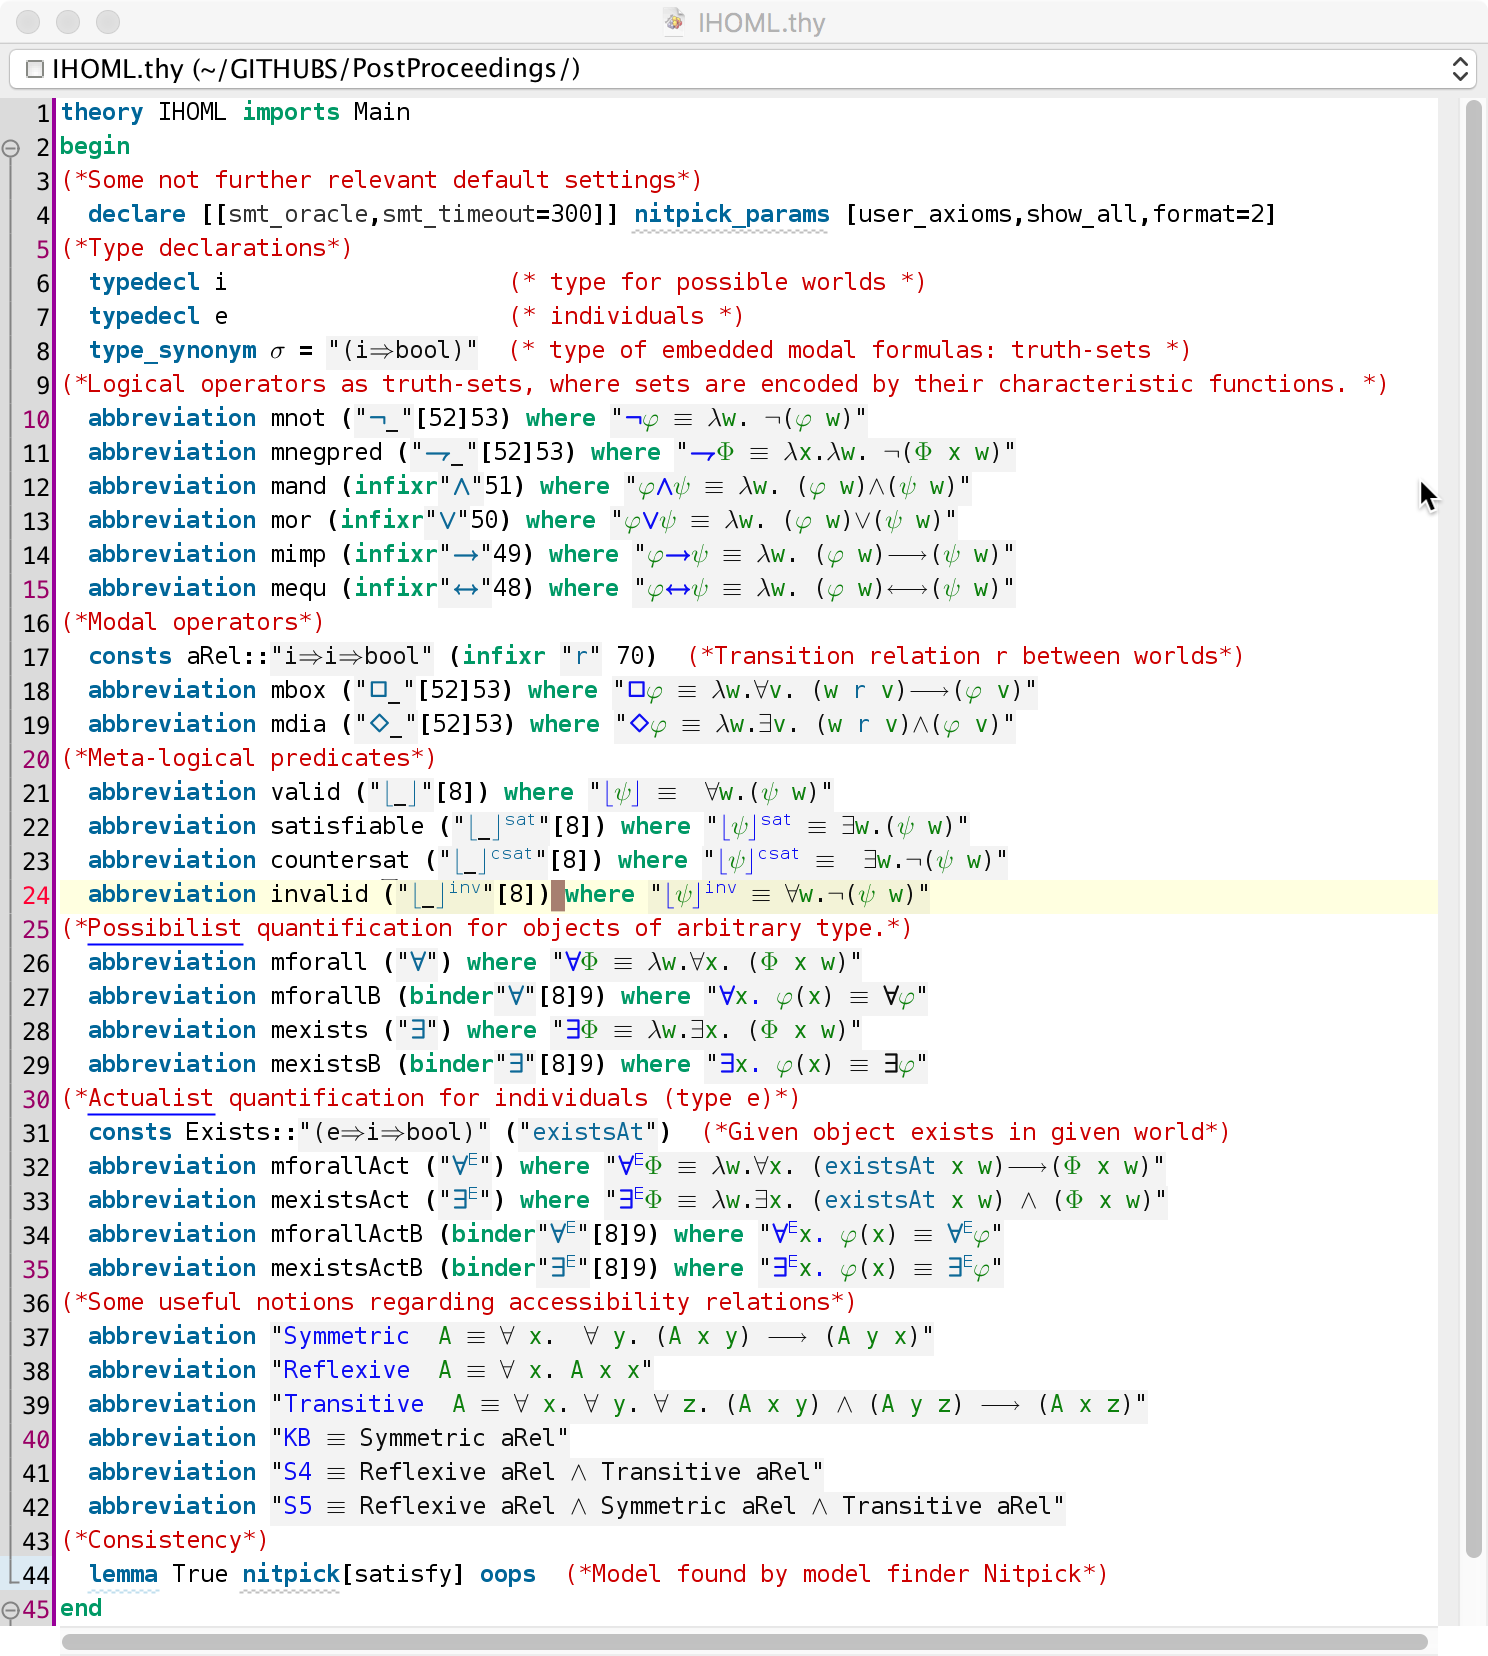Click the horizontal scrollbar at bottom

point(744,1642)
